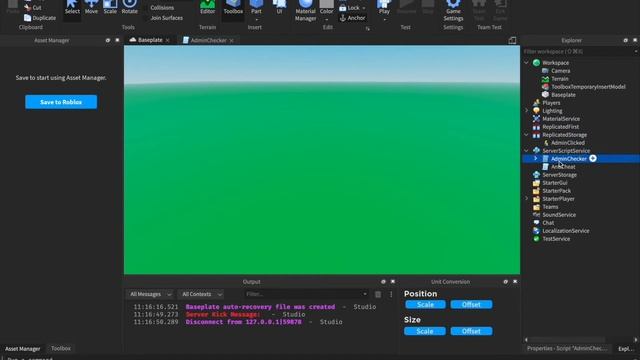Open Game Settings
Image resolution: width=640 pixels, height=360 pixels.
click(453, 11)
